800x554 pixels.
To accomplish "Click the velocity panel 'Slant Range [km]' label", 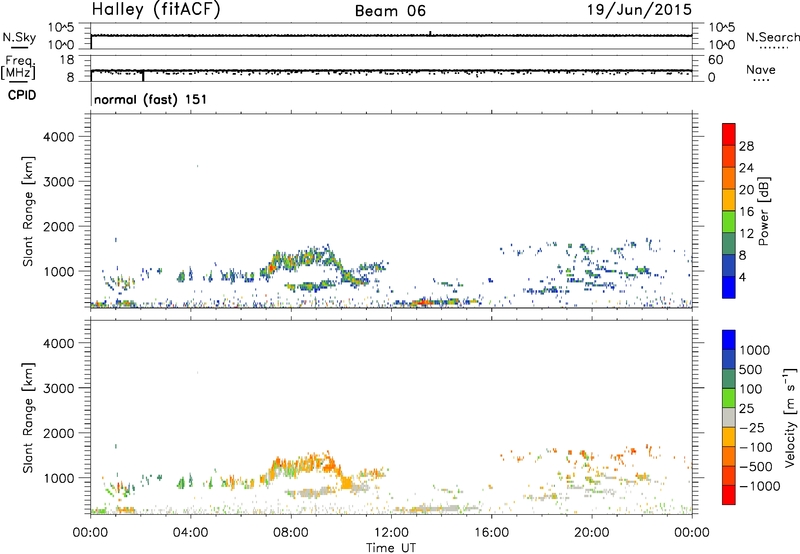I will coord(28,418).
